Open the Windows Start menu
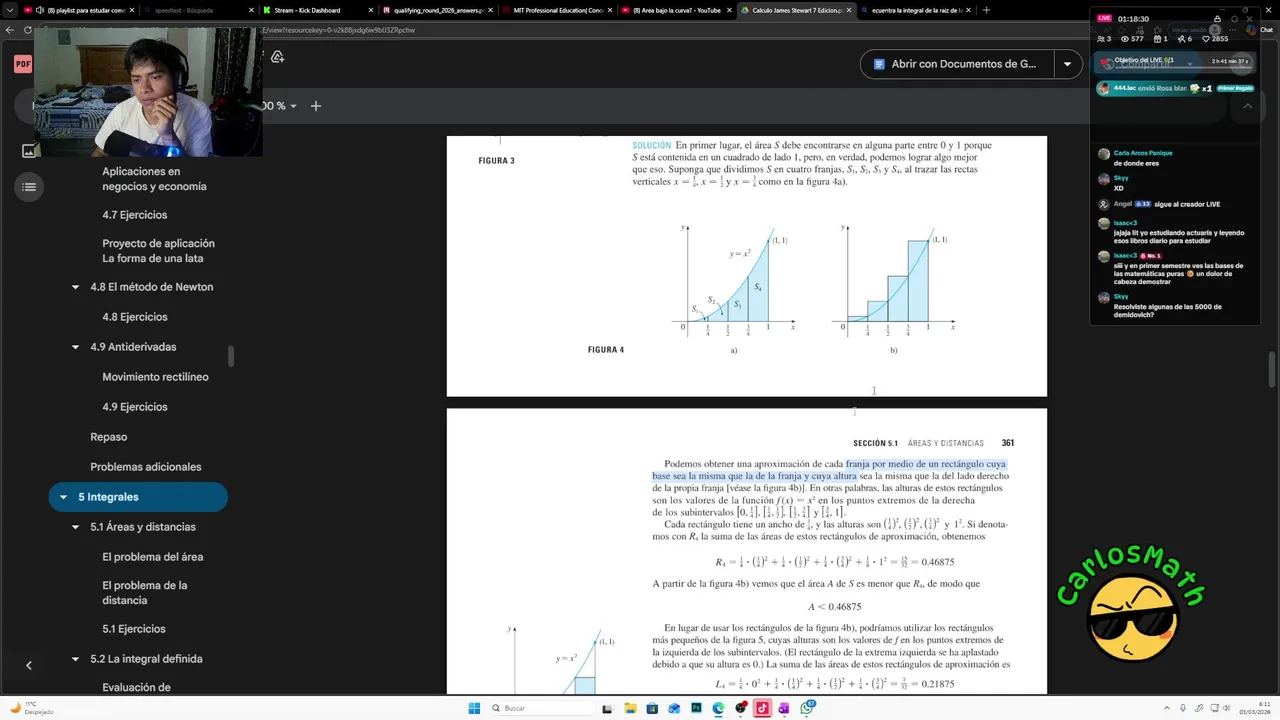The height and width of the screenshot is (720, 1280). point(474,708)
